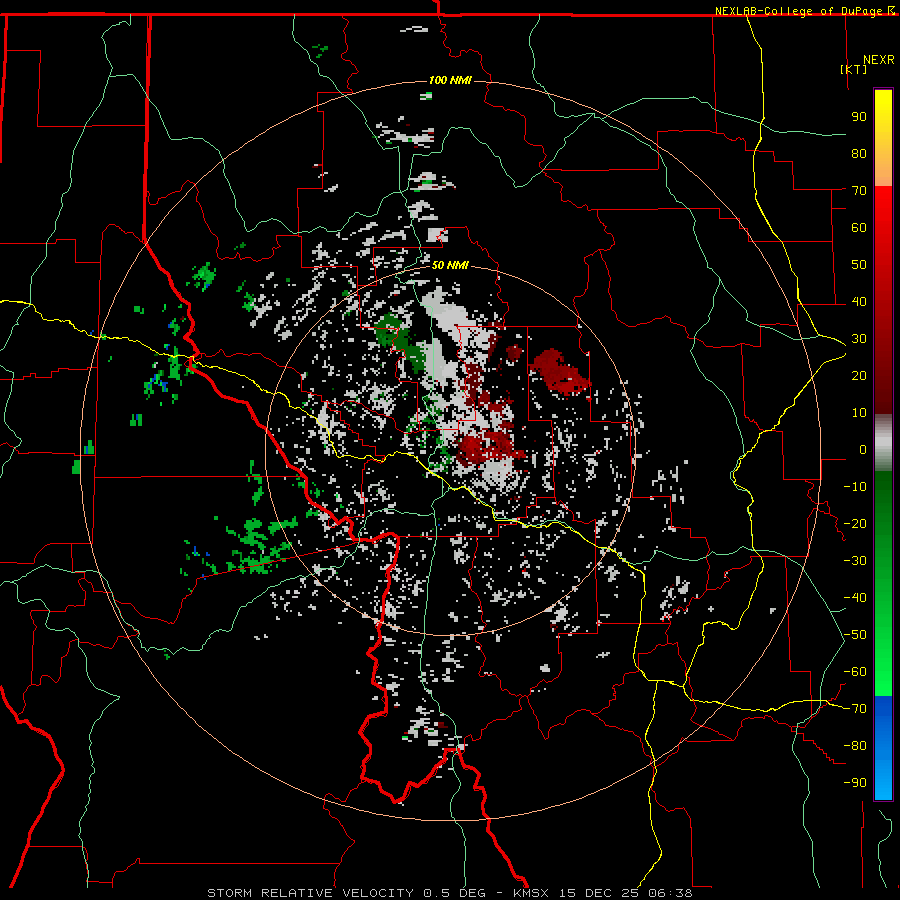Click the -10 value on the velocity scale
The height and width of the screenshot is (900, 900).
pos(855,487)
